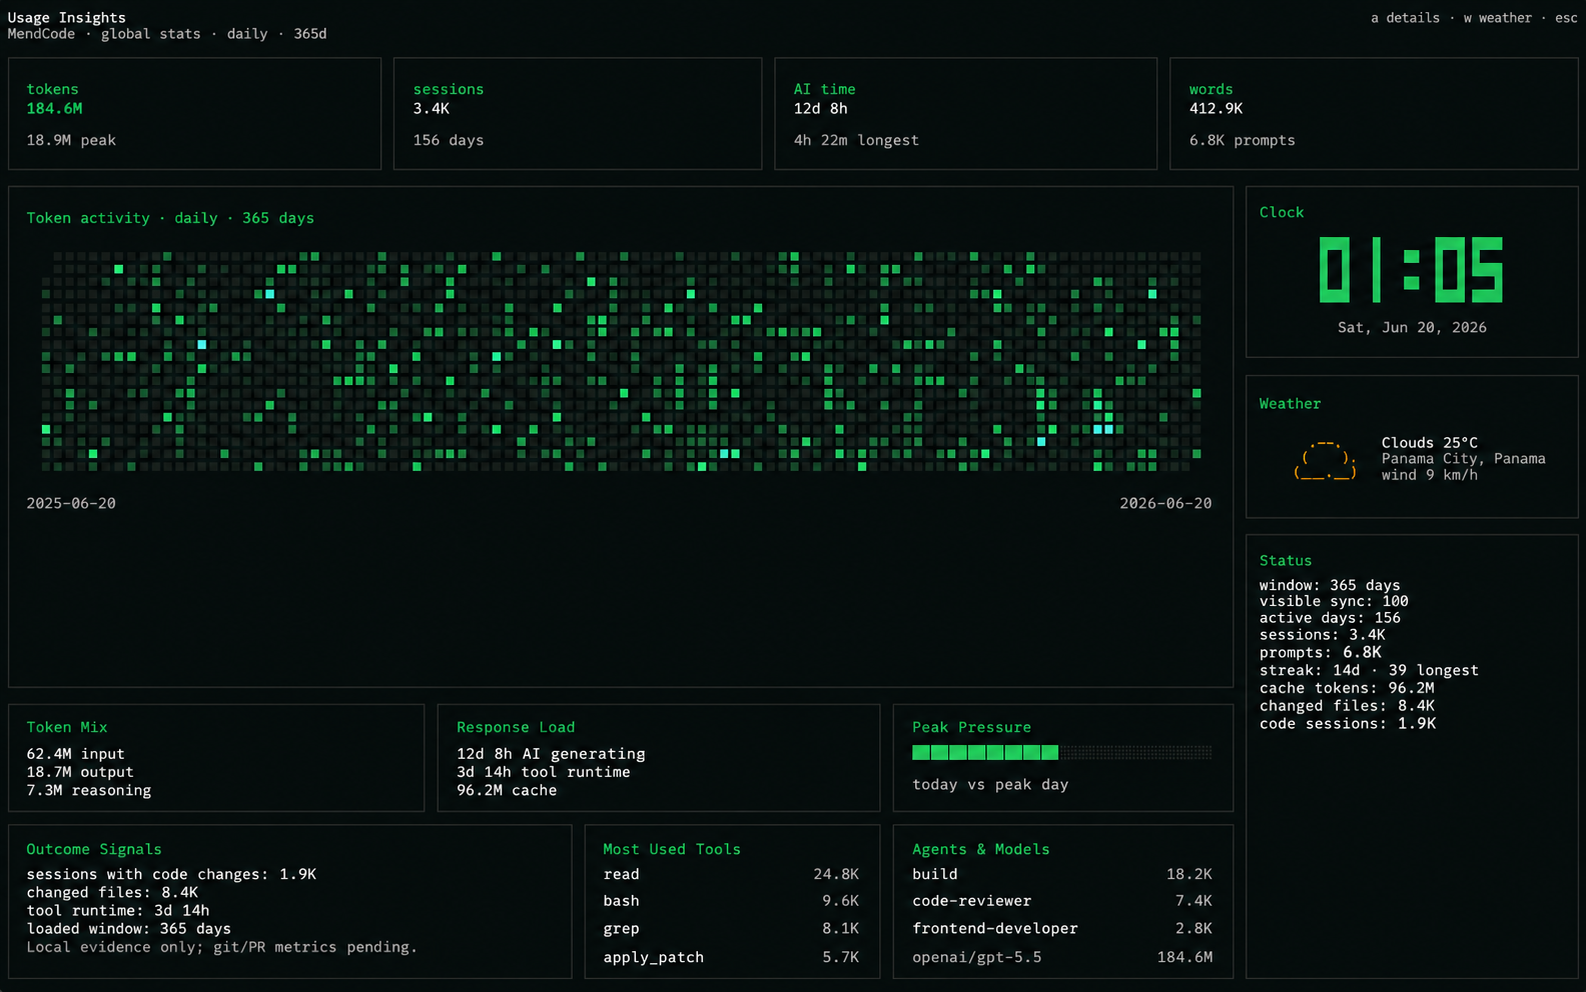The image size is (1586, 992).
Task: Click the '18.9M peak' text
Action: (x=71, y=140)
